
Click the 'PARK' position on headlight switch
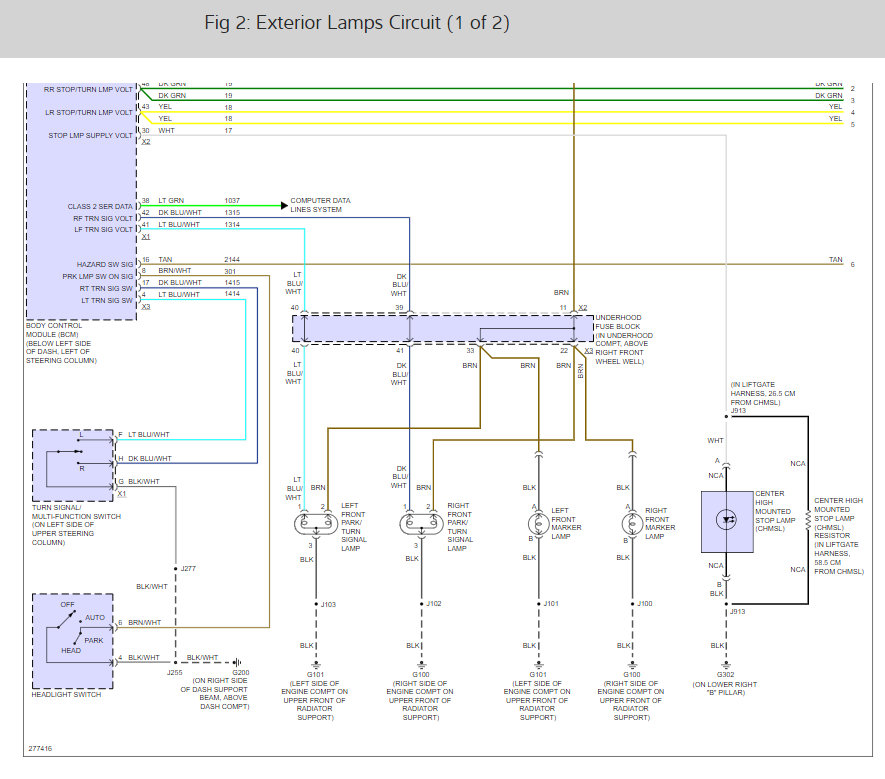pyautogui.click(x=94, y=641)
